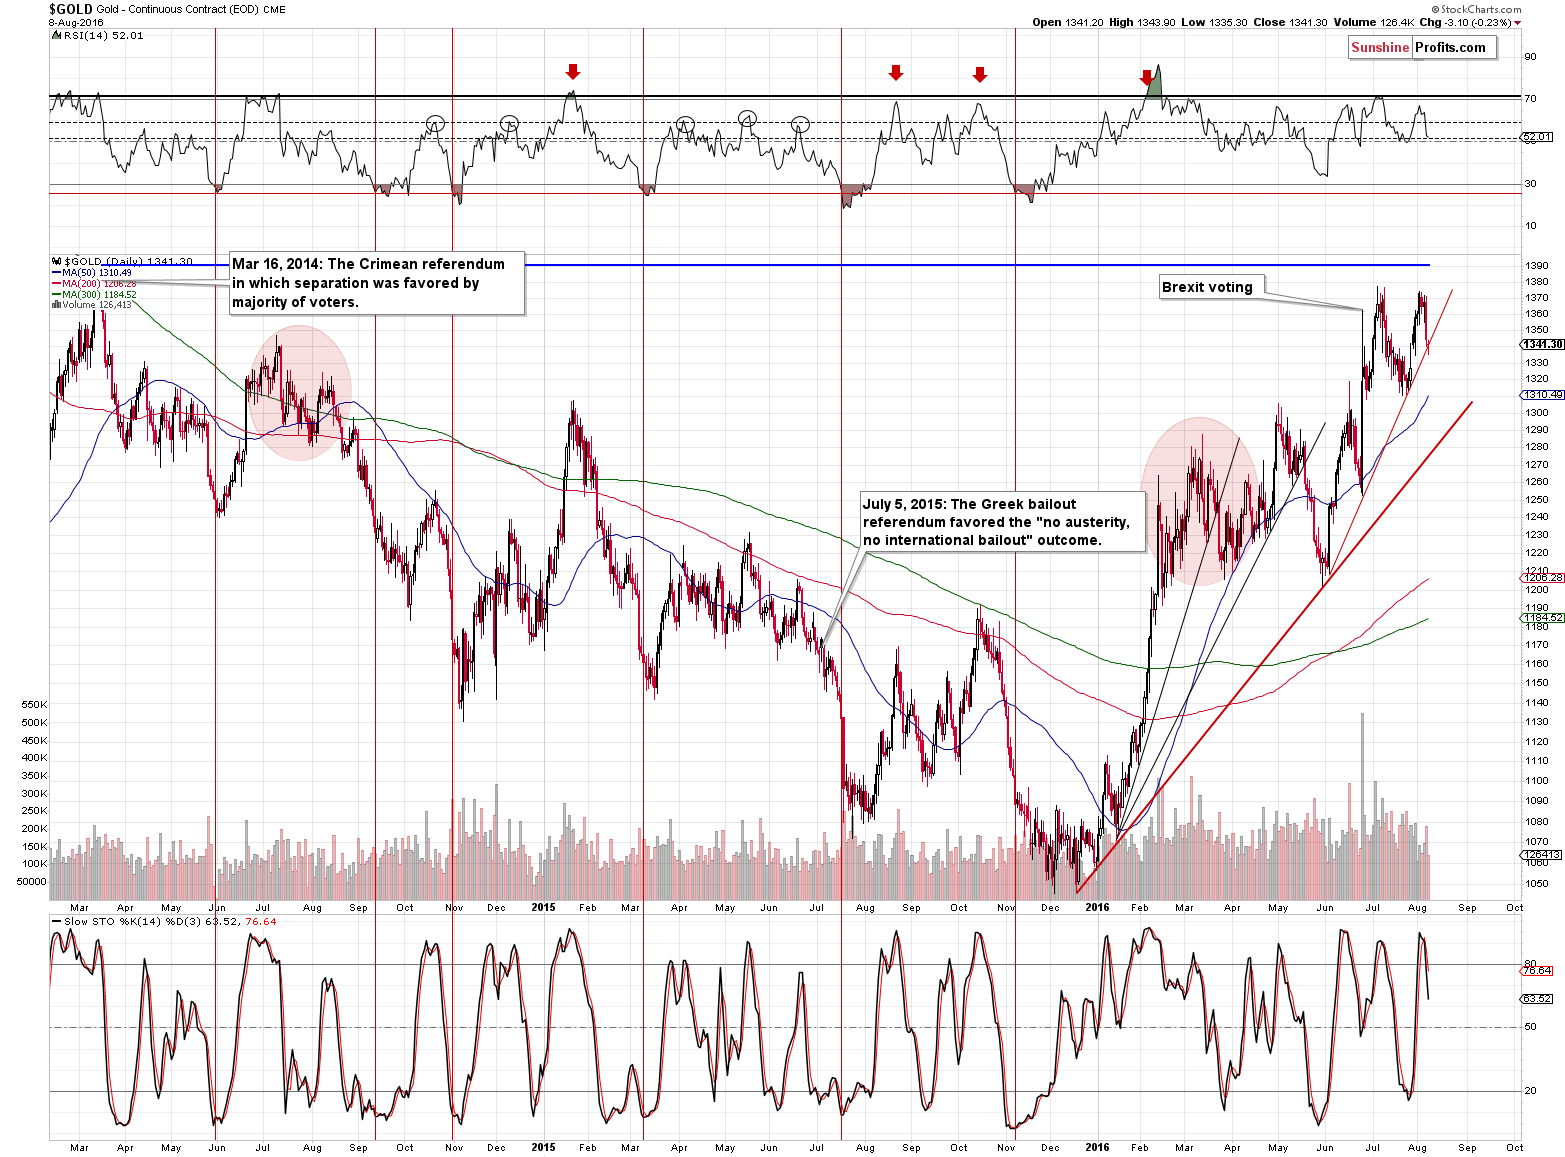The width and height of the screenshot is (1565, 1157).
Task: Click the pink ellipse highlighting Jul-Aug 2014 prices
Action: (300, 393)
